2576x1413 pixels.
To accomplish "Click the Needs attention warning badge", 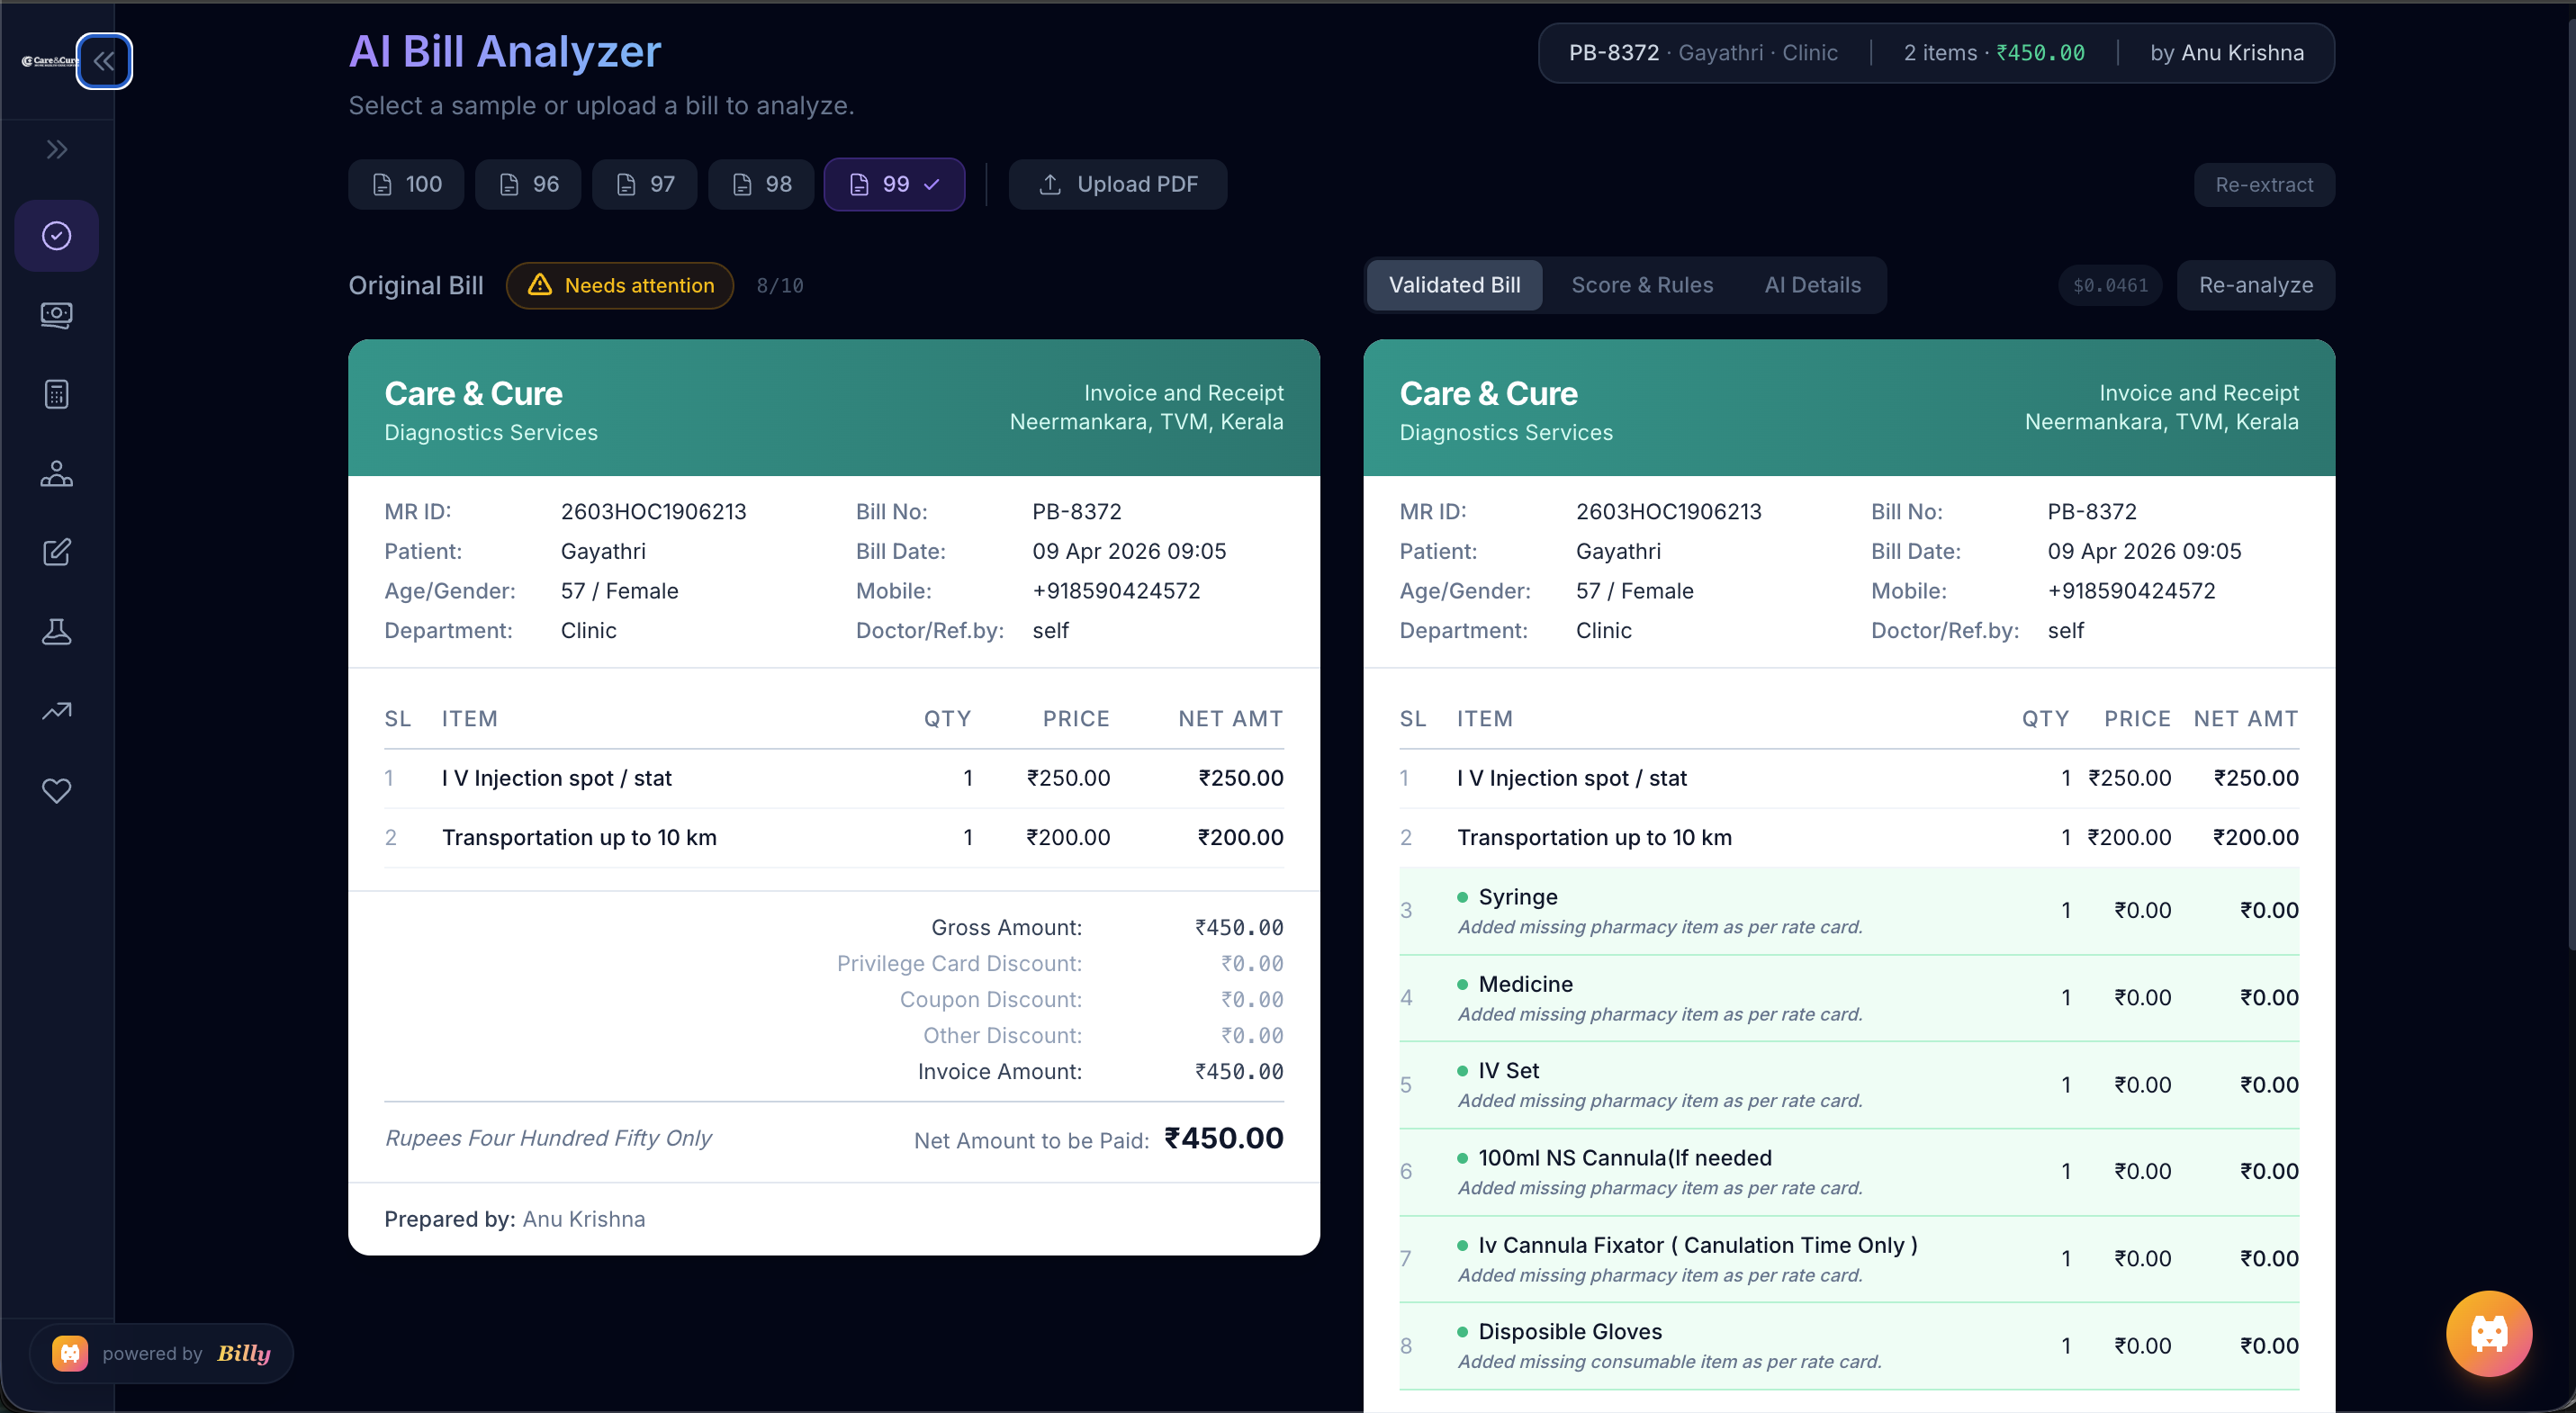I will (619, 285).
